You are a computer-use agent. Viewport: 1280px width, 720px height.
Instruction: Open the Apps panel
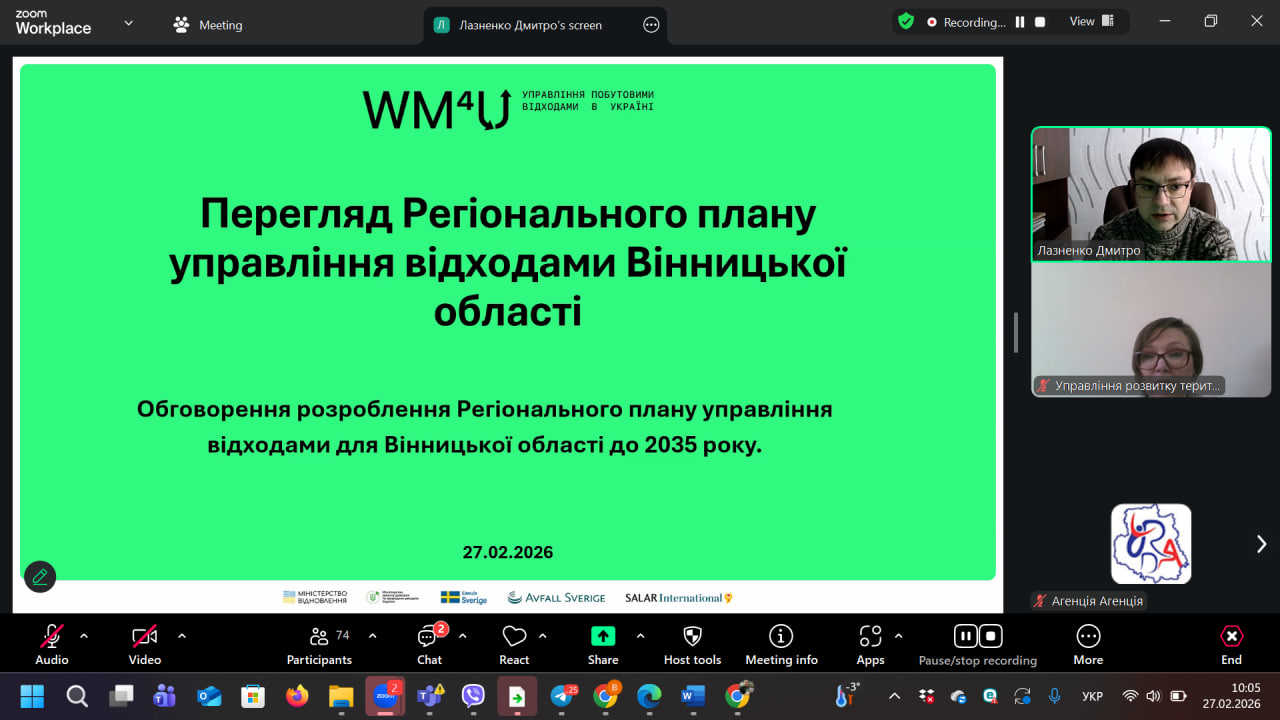(870, 637)
